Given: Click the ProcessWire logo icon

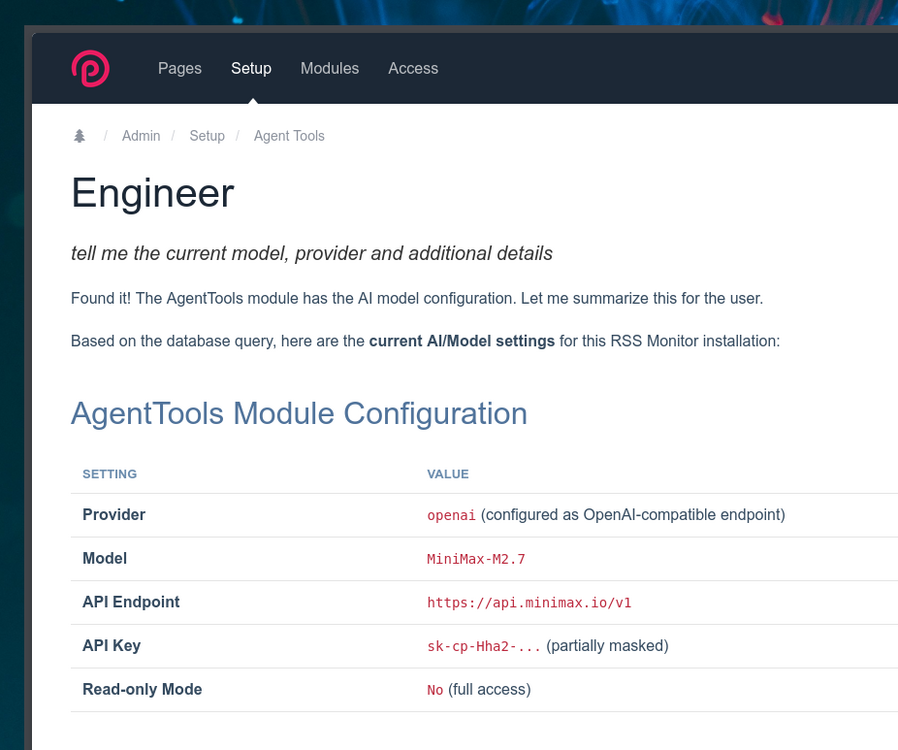Looking at the screenshot, I should pos(90,68).
